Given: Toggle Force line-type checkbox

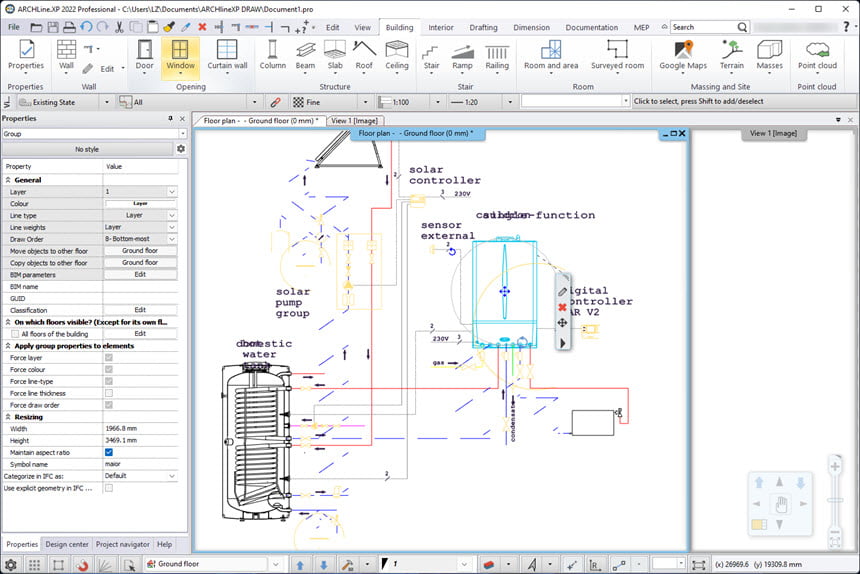Looking at the screenshot, I should point(109,382).
